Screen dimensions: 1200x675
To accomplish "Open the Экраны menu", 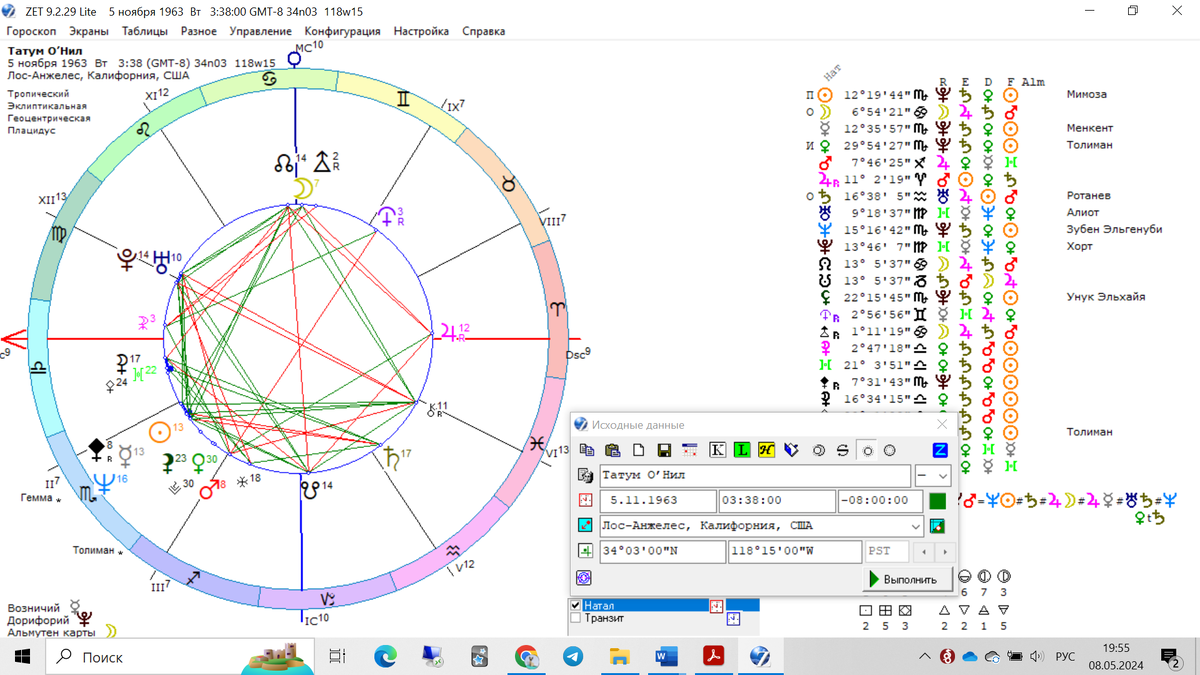I will 89,31.
